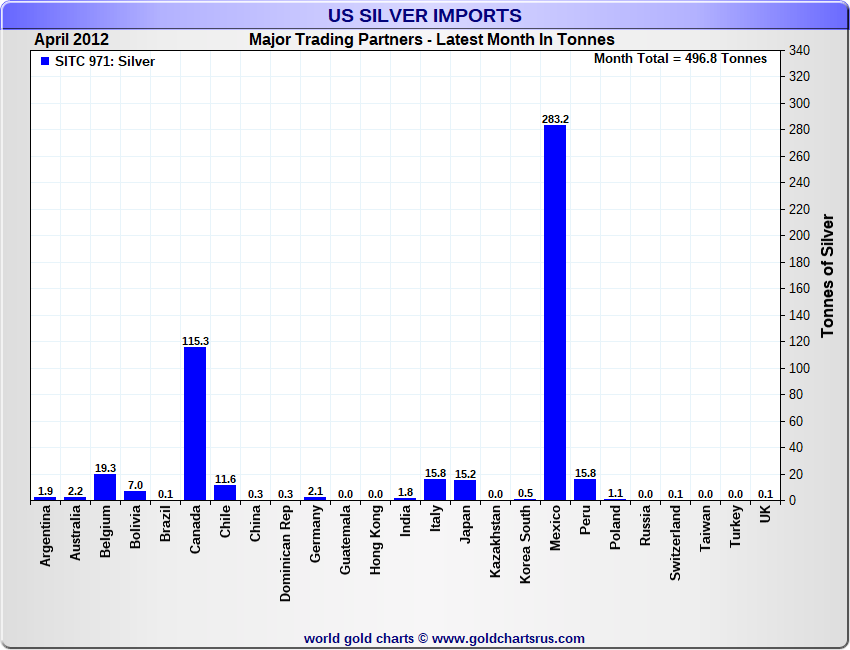Click the April 2012 date label
The image size is (850, 650).
point(71,40)
